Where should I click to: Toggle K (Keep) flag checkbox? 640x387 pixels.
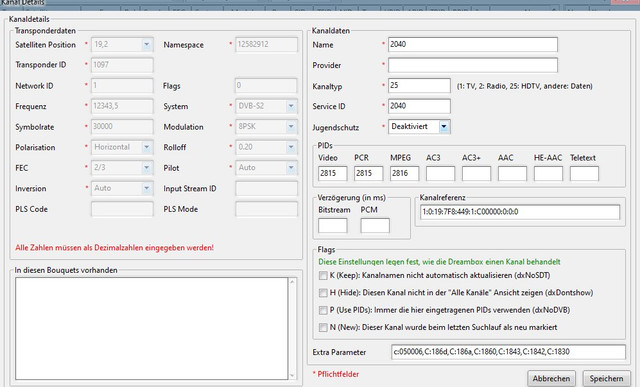[323, 276]
